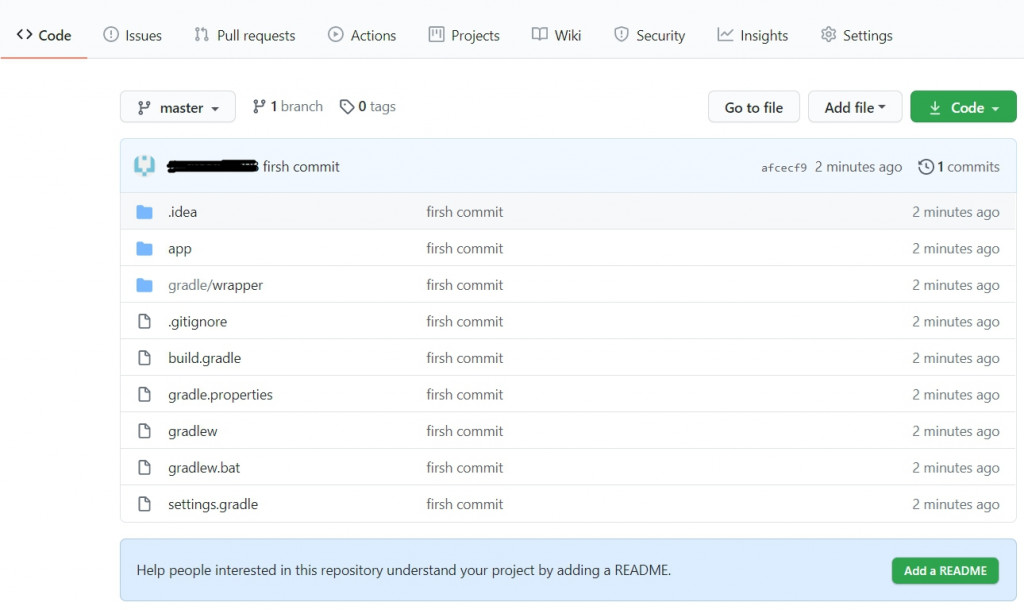This screenshot has height=610, width=1024.
Task: Open commit hash afcecf9
Action: (x=784, y=168)
